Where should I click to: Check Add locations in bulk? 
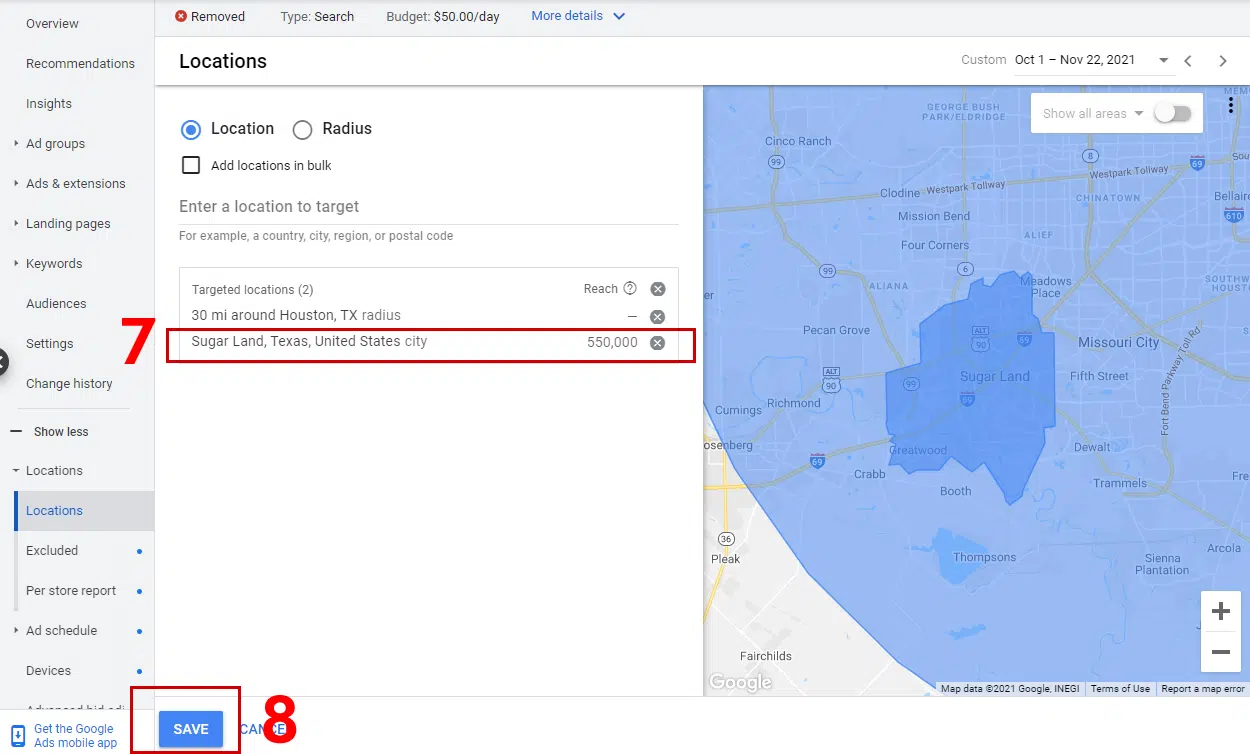(x=190, y=165)
